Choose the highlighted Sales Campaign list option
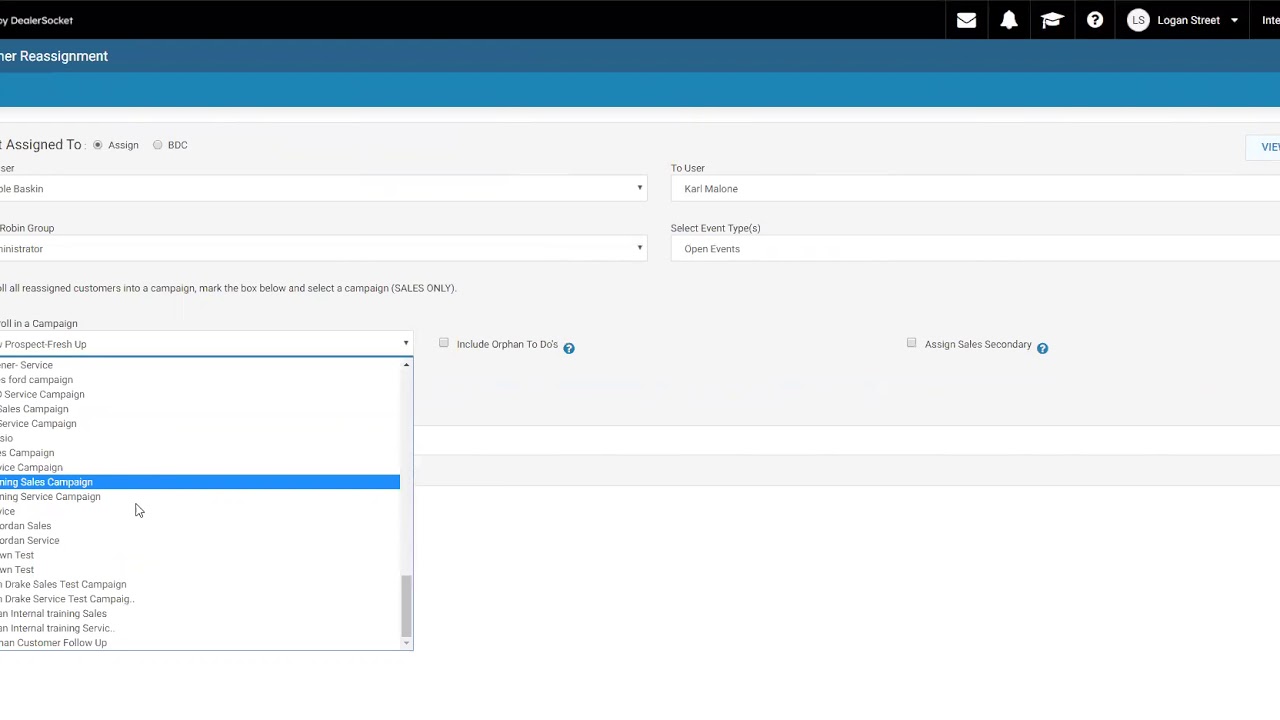1280x720 pixels. tap(200, 482)
